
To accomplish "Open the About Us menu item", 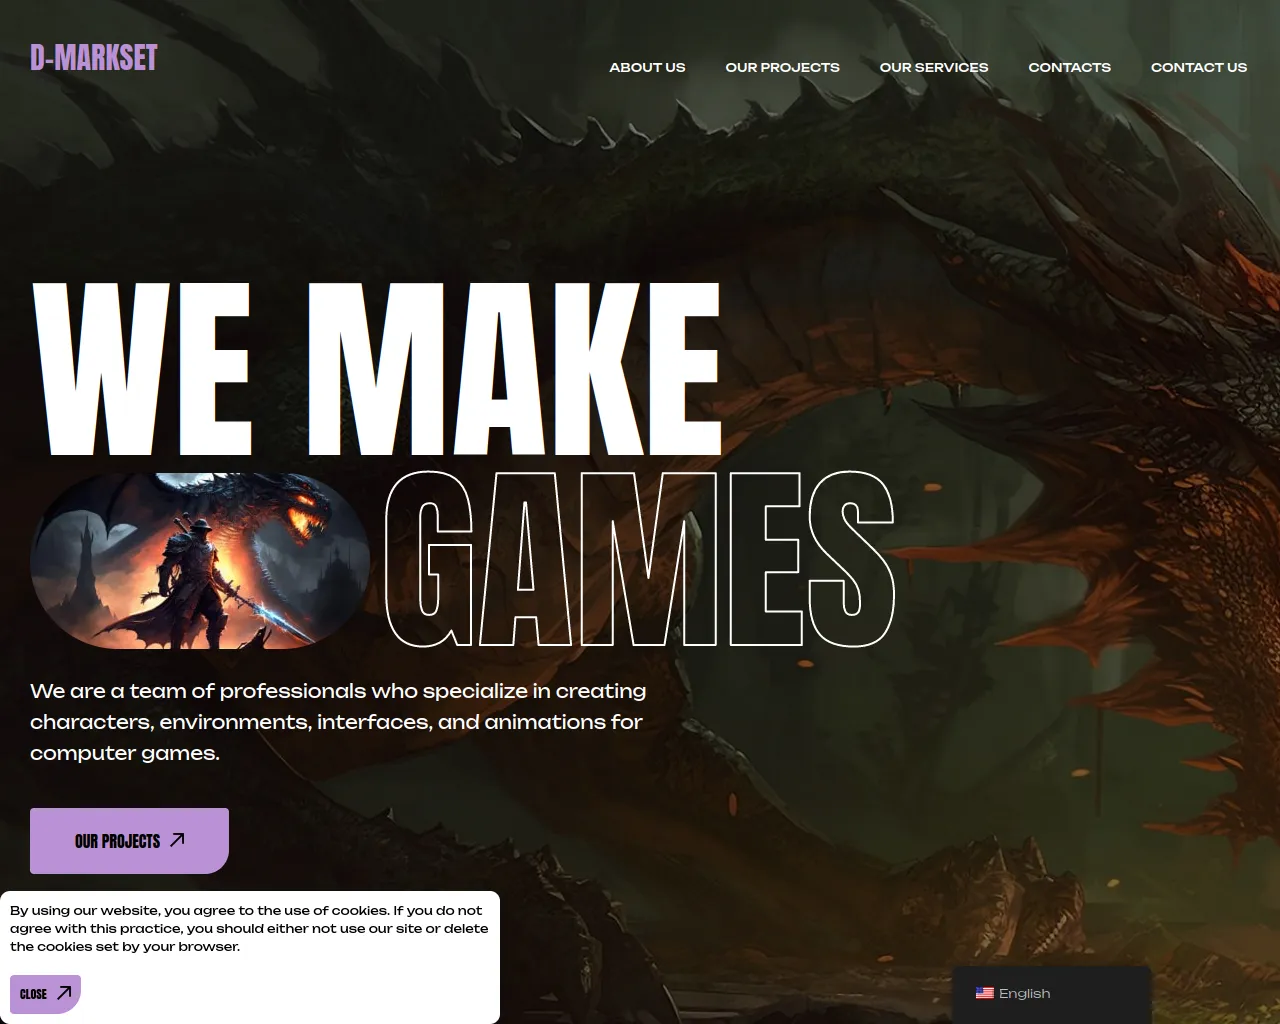I will [x=647, y=67].
